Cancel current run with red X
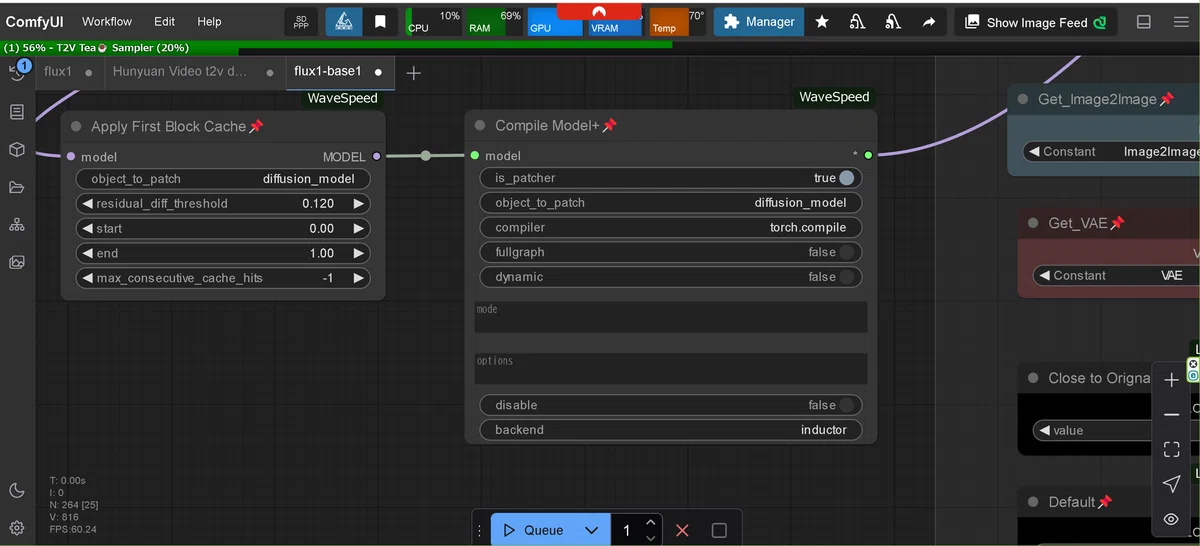The height and width of the screenshot is (546, 1200). coord(682,530)
